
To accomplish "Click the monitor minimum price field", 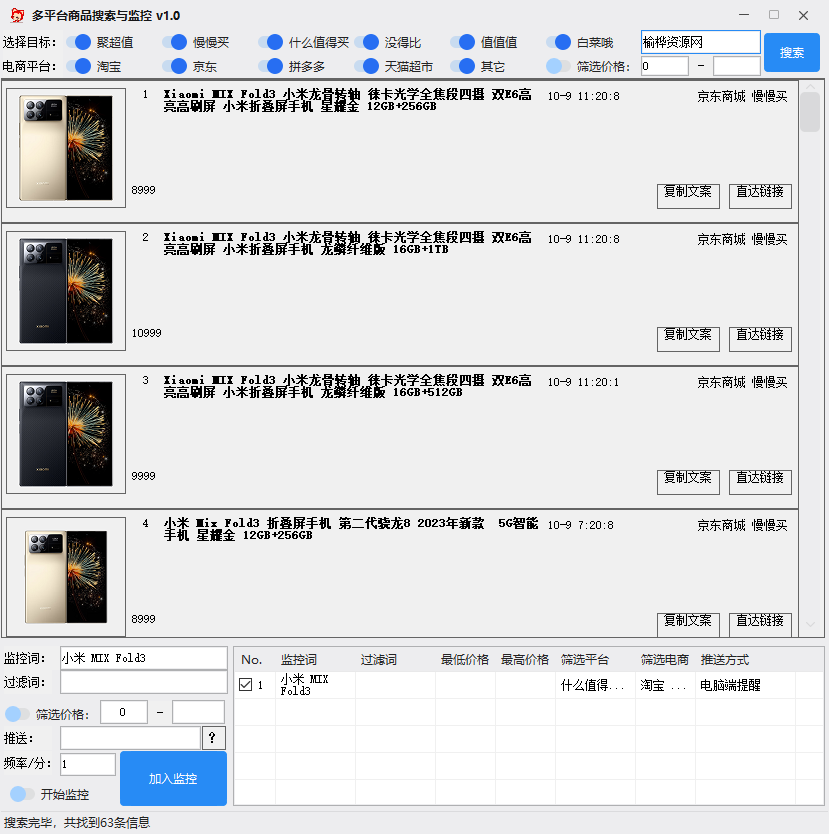I will [124, 712].
